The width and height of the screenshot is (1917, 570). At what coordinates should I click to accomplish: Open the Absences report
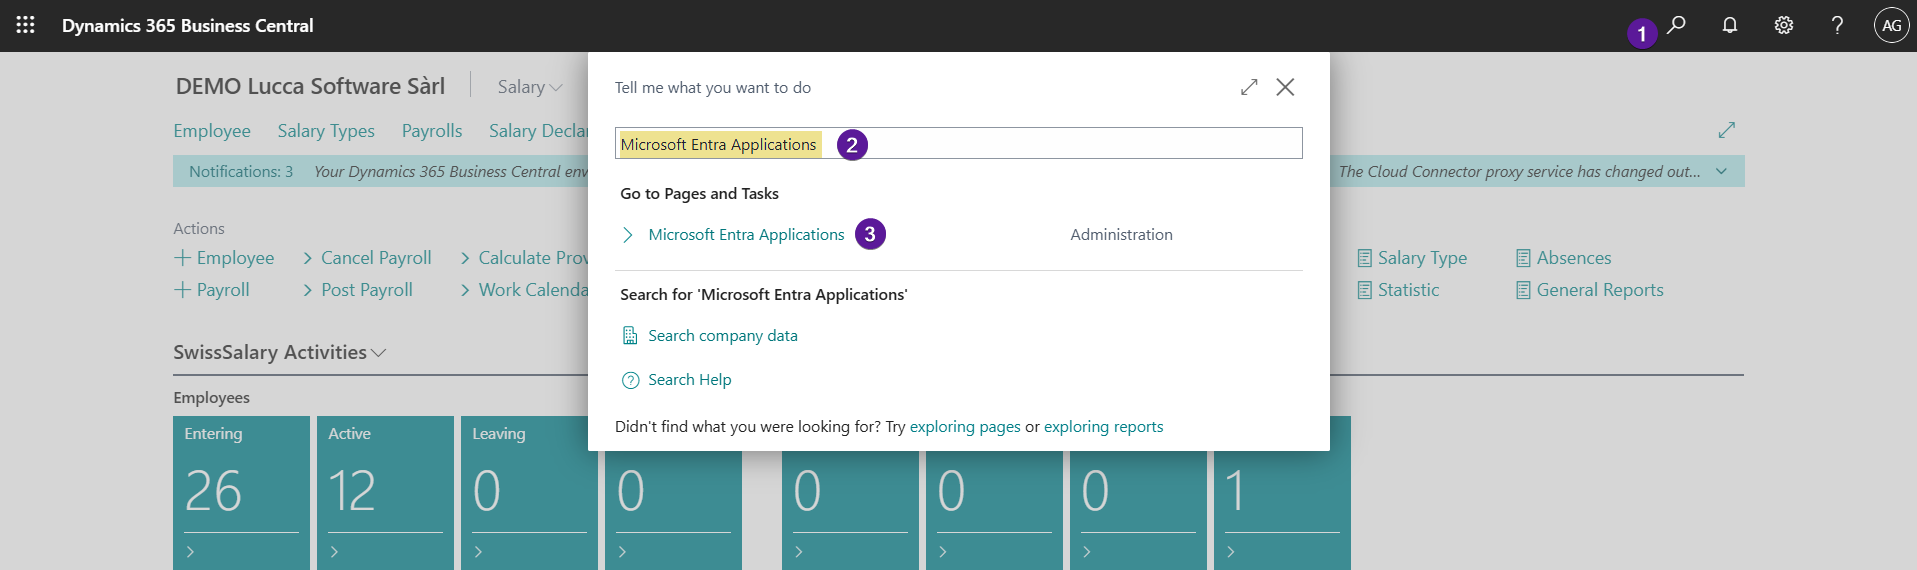click(x=1573, y=258)
